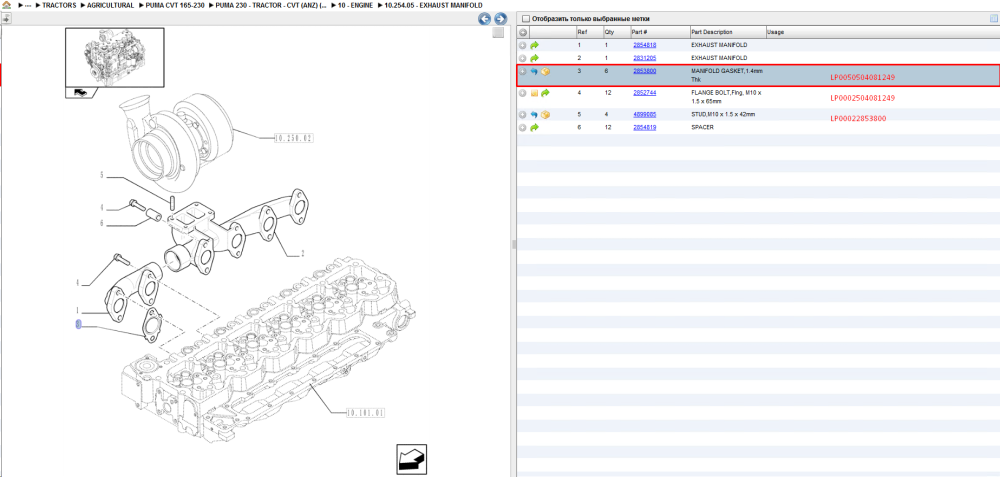This screenshot has height=477, width=1000.
Task: Open the yellow note icon on the FLANGE BOLT row
Action: tap(534, 93)
